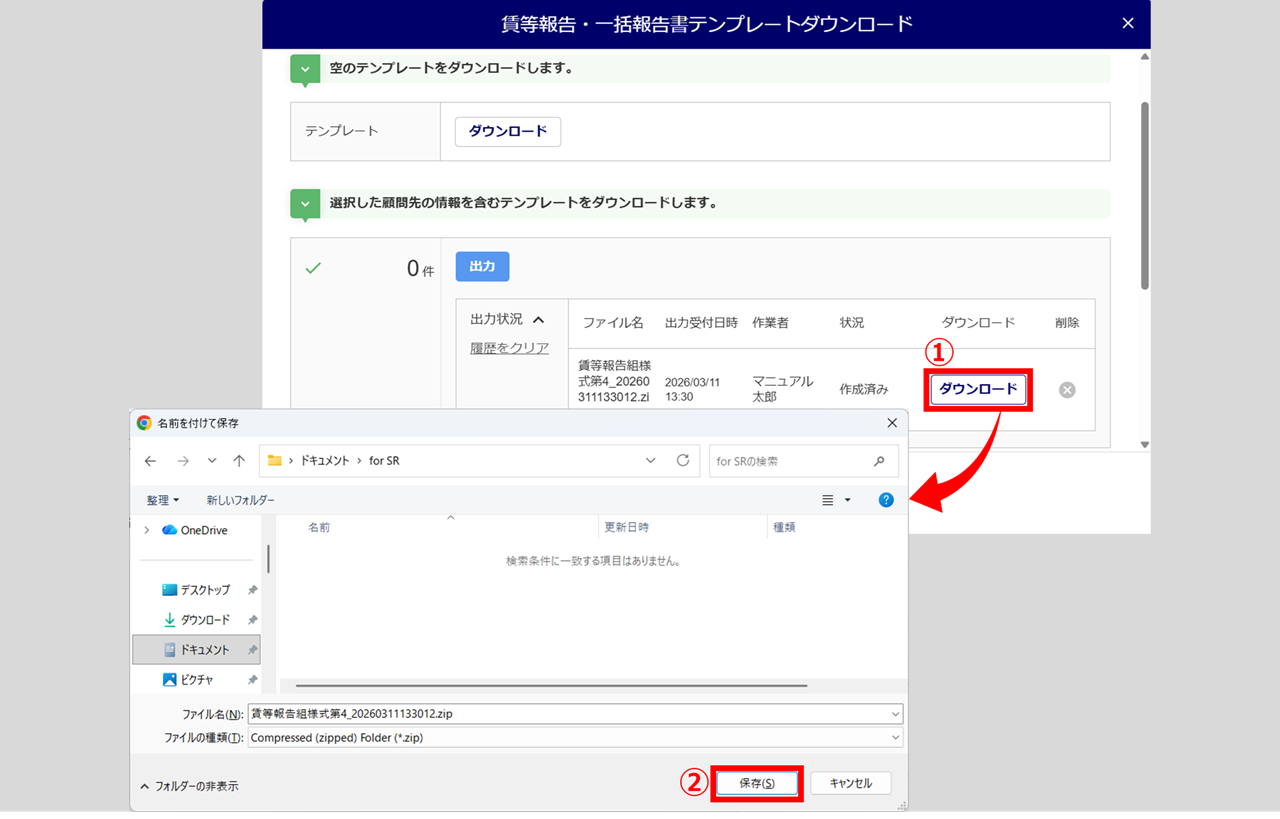Collapse folders with フォルダーの非表示
Image resolution: width=1280 pixels, height=819 pixels.
189,786
